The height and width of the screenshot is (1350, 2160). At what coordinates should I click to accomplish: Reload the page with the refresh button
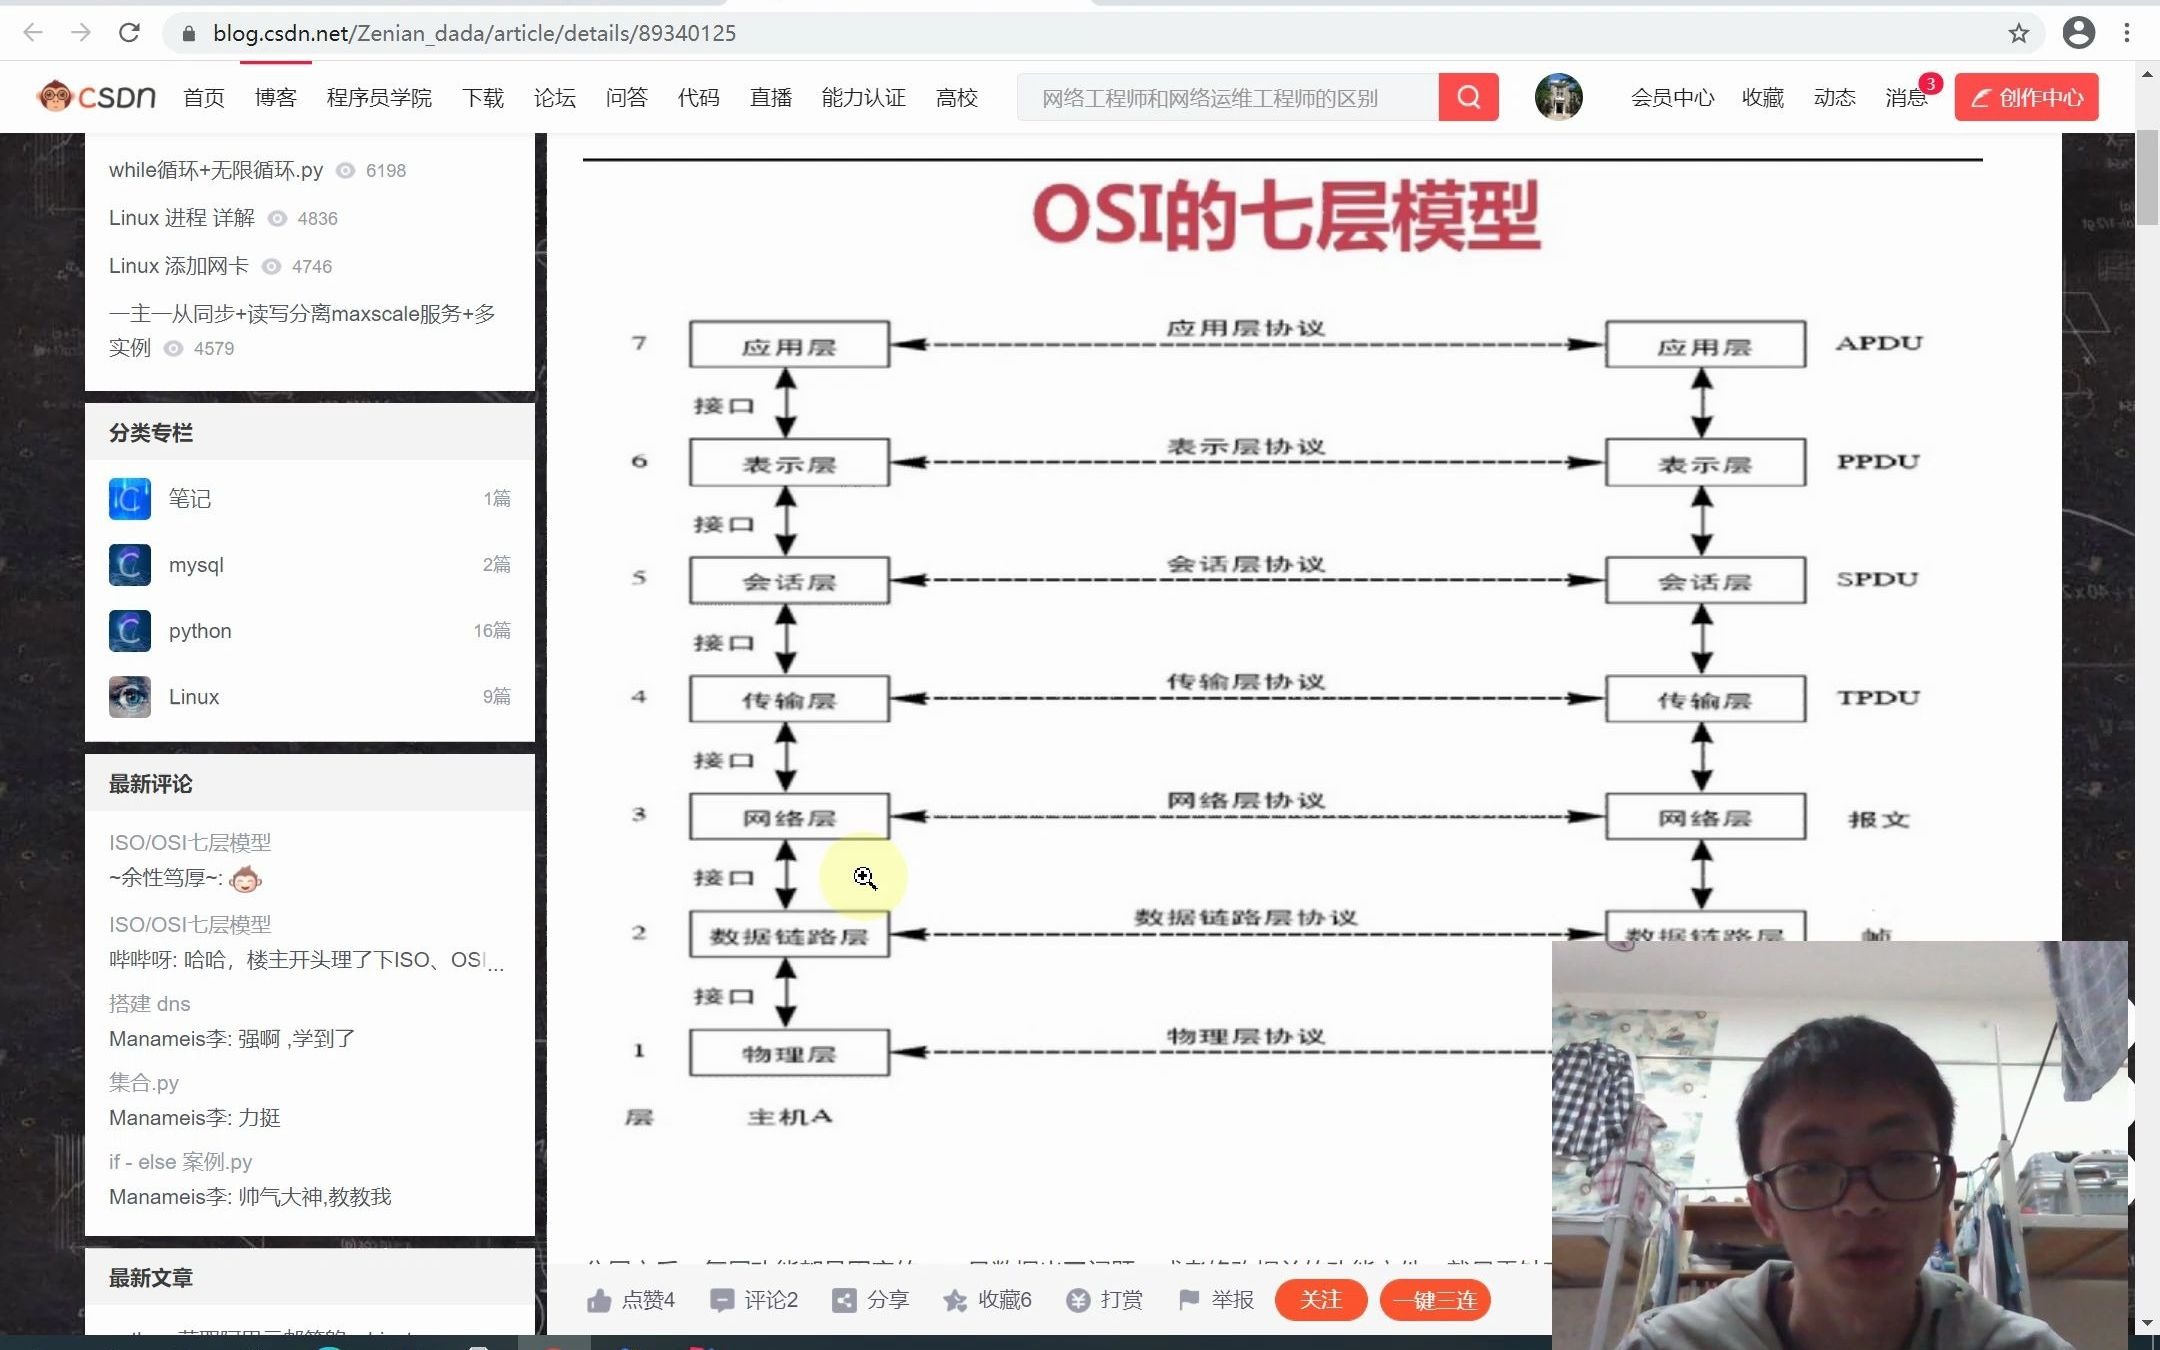[x=129, y=33]
